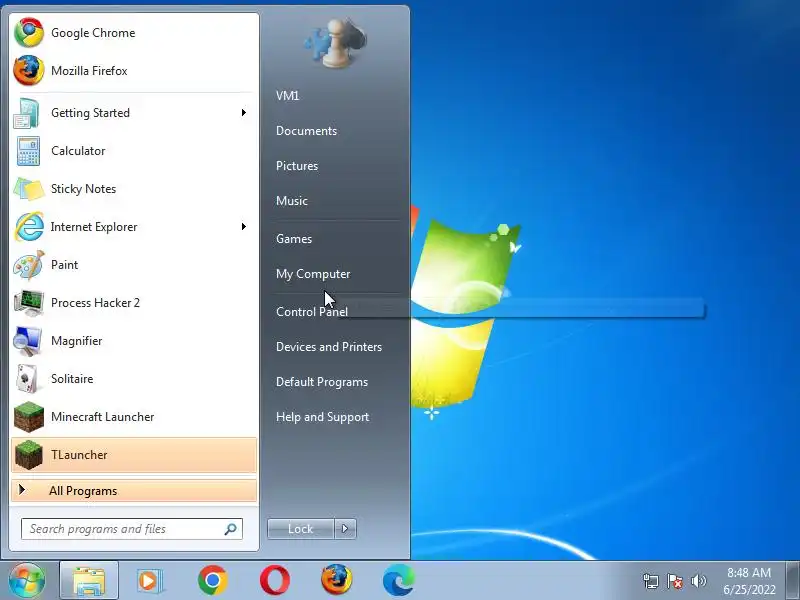Open the Pictures library
The width and height of the screenshot is (800, 600).
pyautogui.click(x=297, y=166)
